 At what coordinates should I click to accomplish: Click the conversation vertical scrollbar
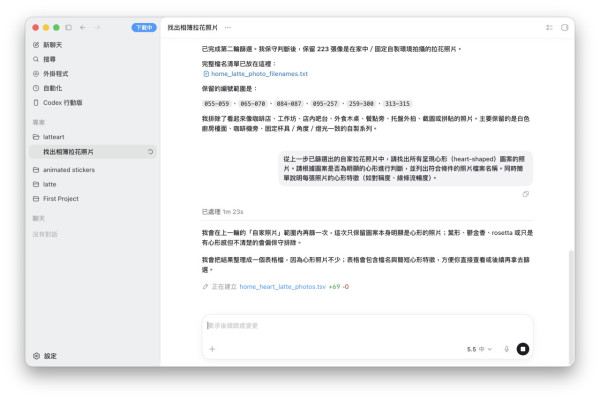pos(571,306)
